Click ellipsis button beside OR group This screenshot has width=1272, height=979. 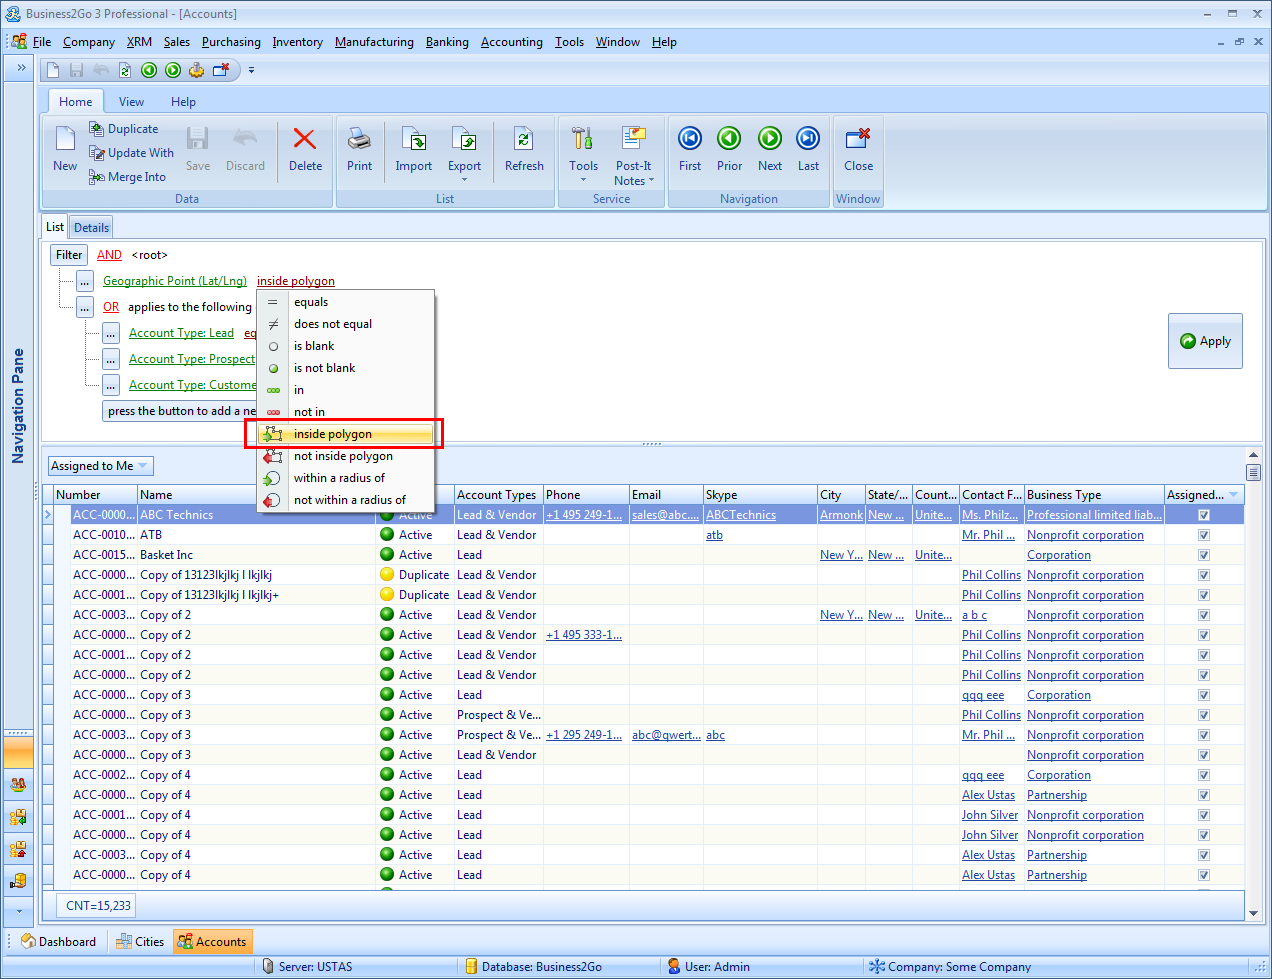pyautogui.click(x=85, y=308)
